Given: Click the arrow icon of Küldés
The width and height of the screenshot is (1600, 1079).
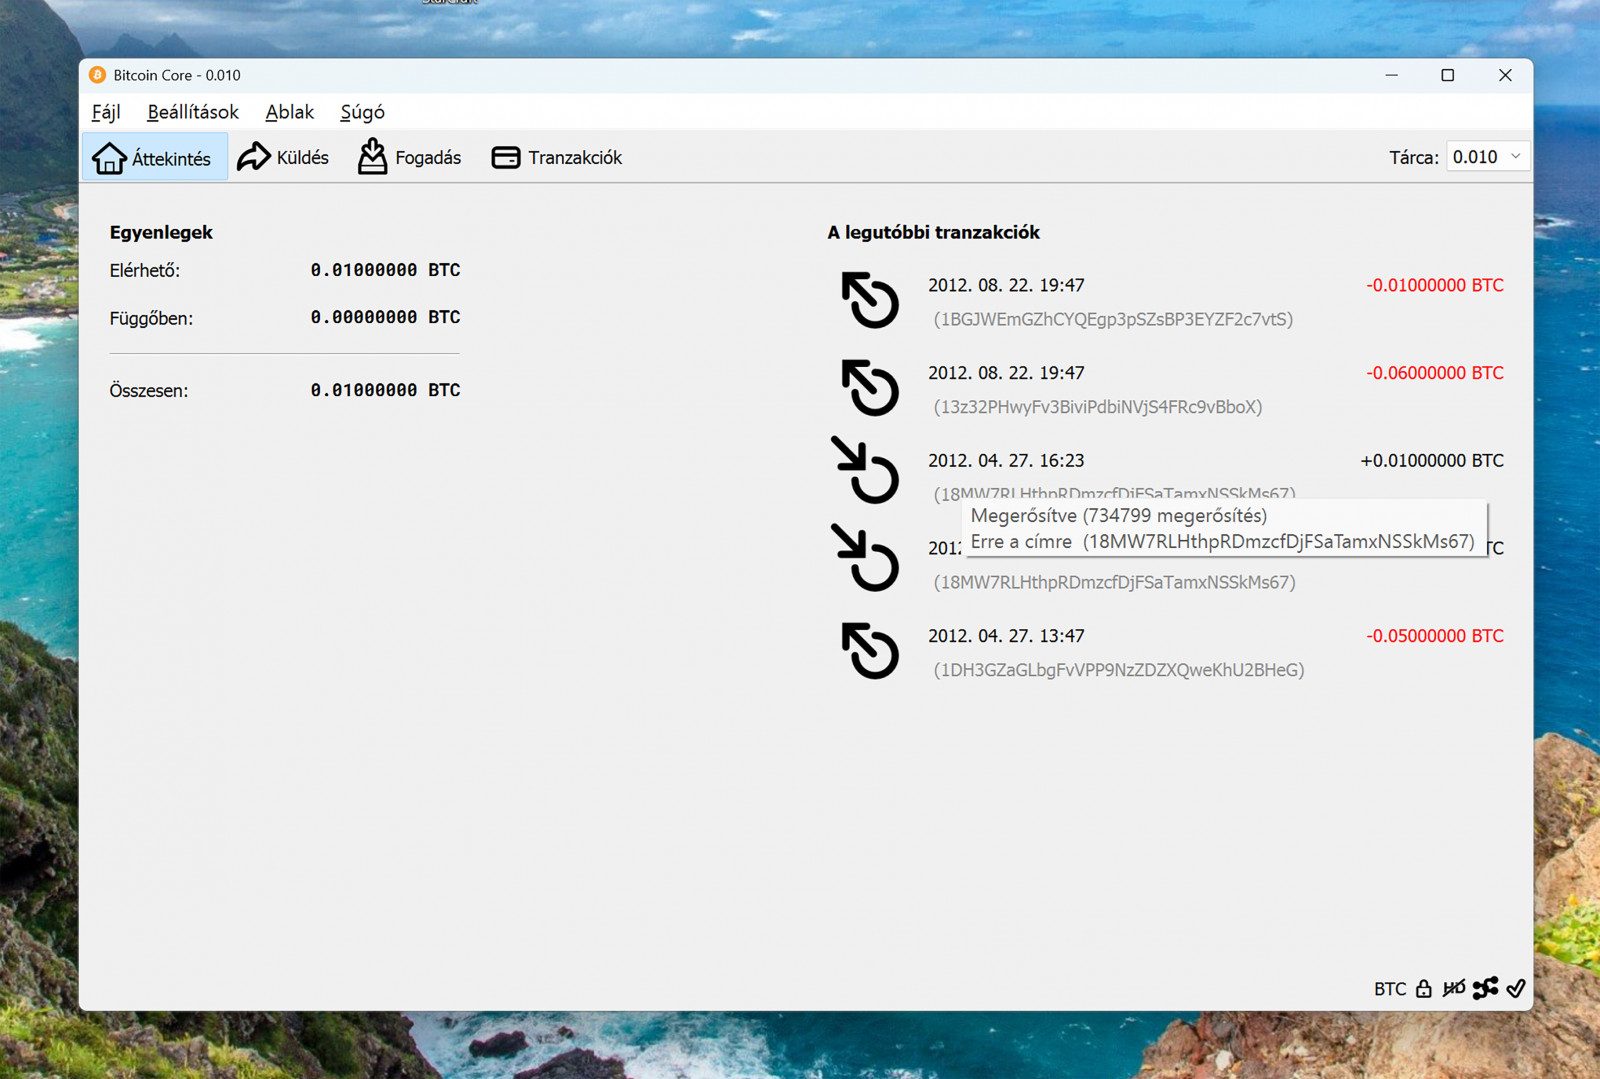Looking at the screenshot, I should 253,157.
